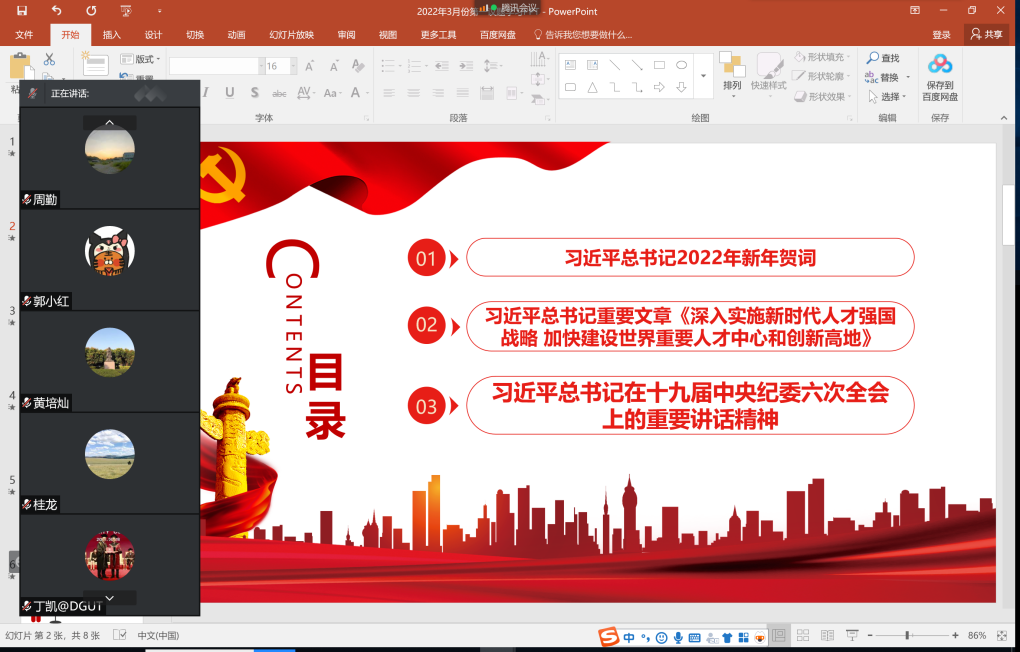Open Arrange (排列) shapes tool
This screenshot has width=1020, height=652.
pos(732,73)
